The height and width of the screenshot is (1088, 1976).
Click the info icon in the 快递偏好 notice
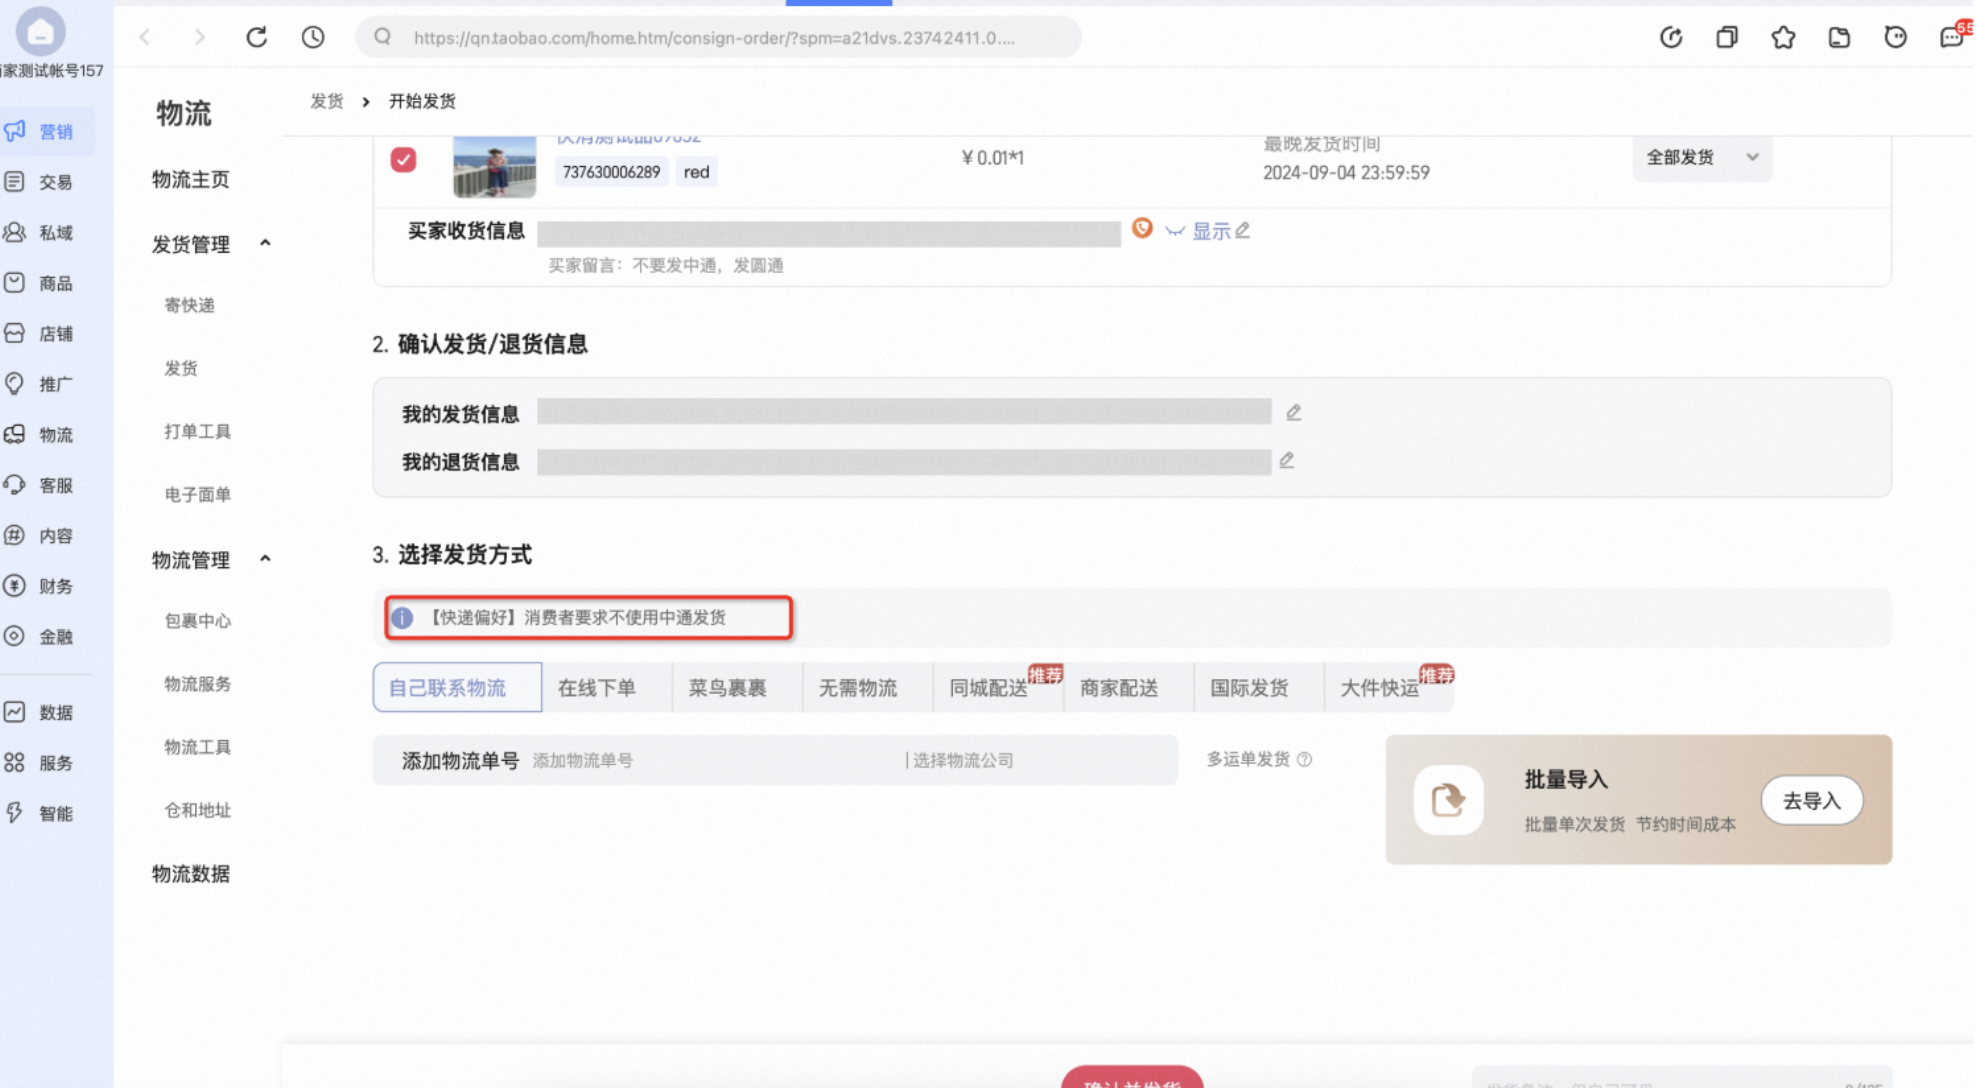(402, 618)
